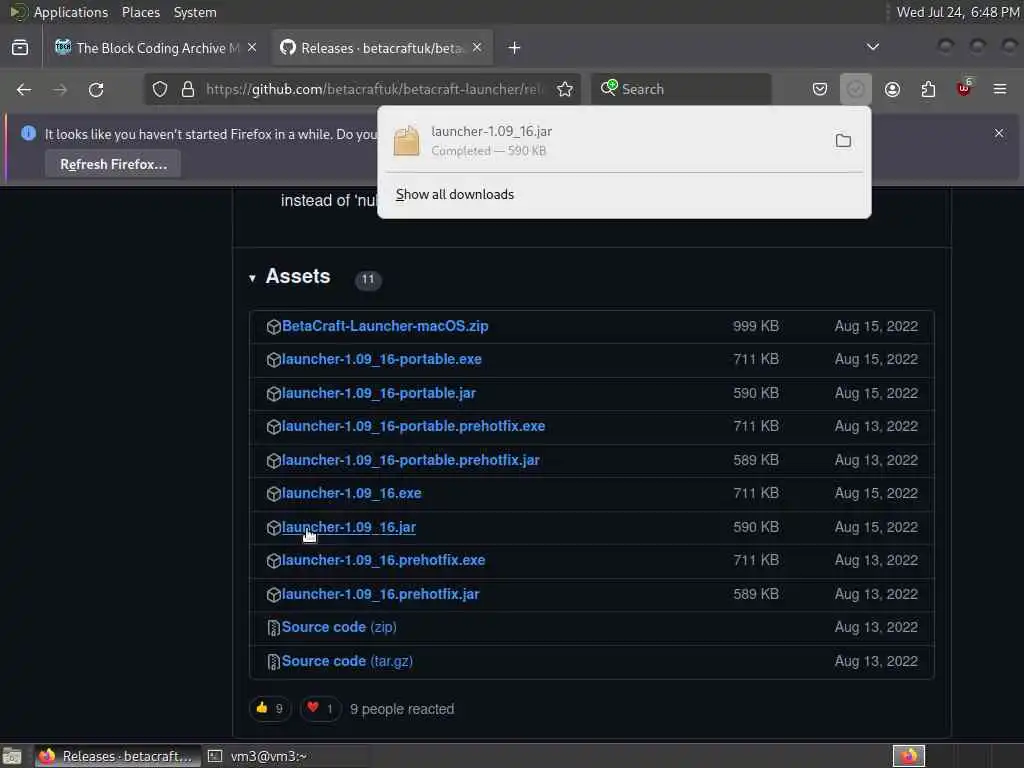1024x768 pixels.
Task: Download launcher-1.09_16-portable.prehotfix.exe
Action: 413,426
